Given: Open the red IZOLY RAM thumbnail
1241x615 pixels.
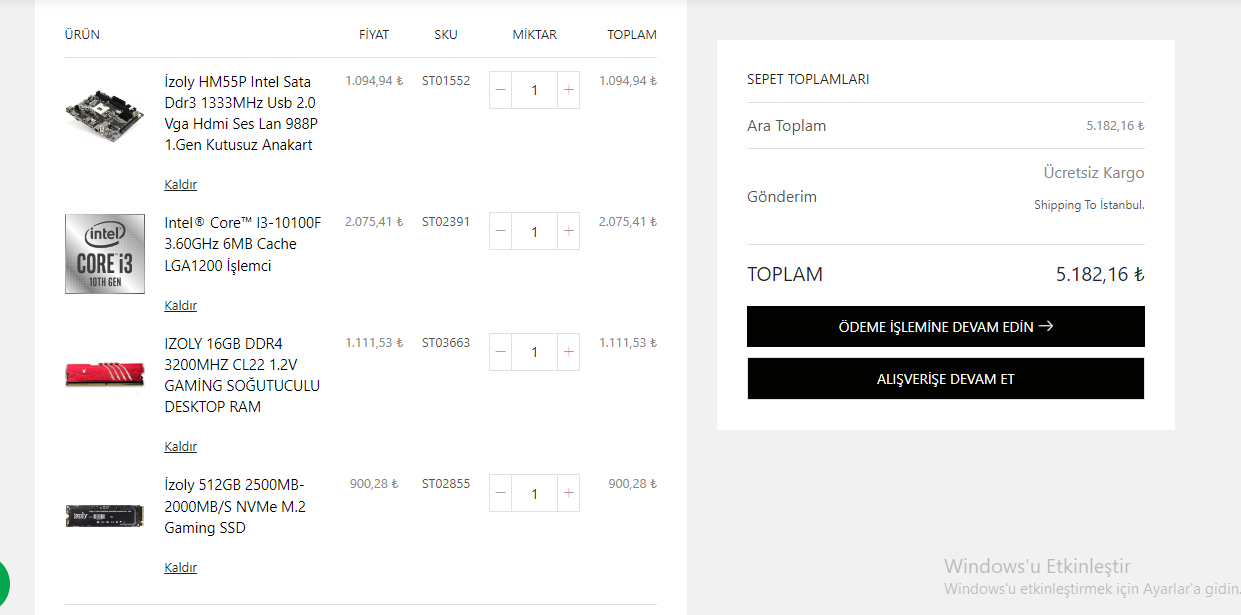Looking at the screenshot, I should [x=104, y=374].
